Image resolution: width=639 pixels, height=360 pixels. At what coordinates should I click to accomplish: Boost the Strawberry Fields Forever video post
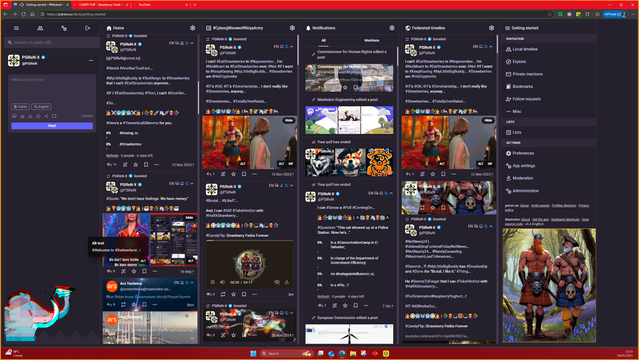pyautogui.click(x=223, y=294)
